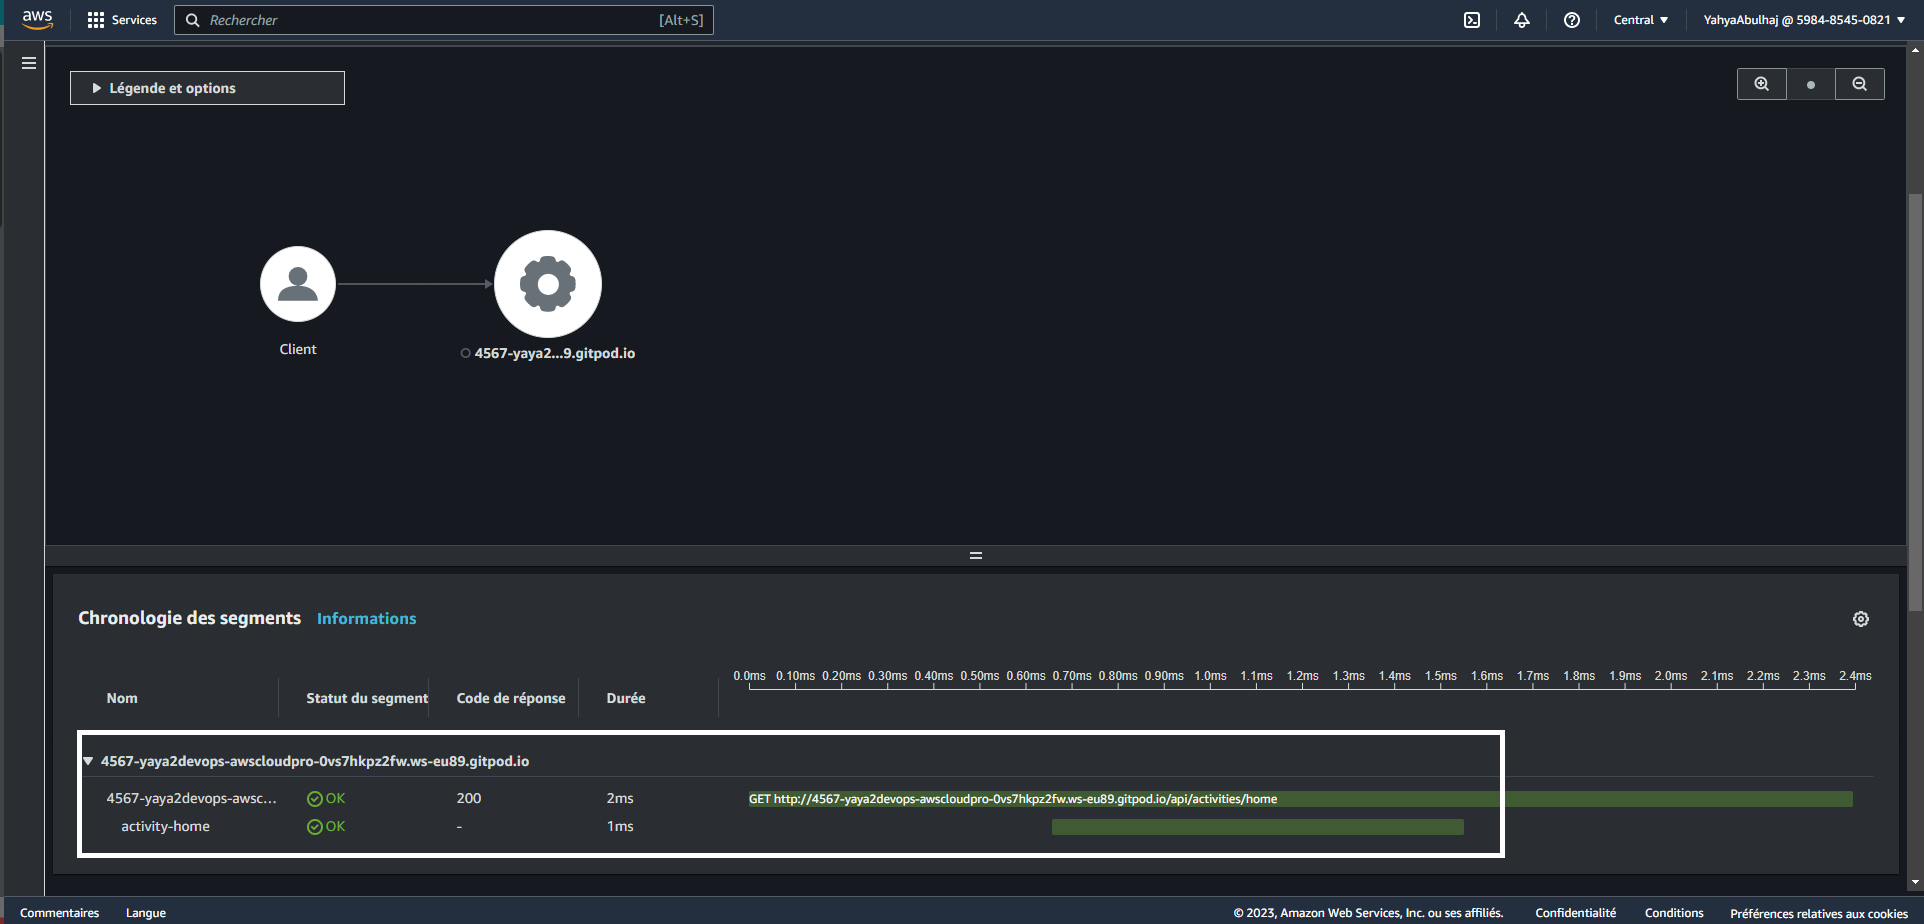1924x924 pixels.
Task: Open the Informations link
Action: coord(367,619)
